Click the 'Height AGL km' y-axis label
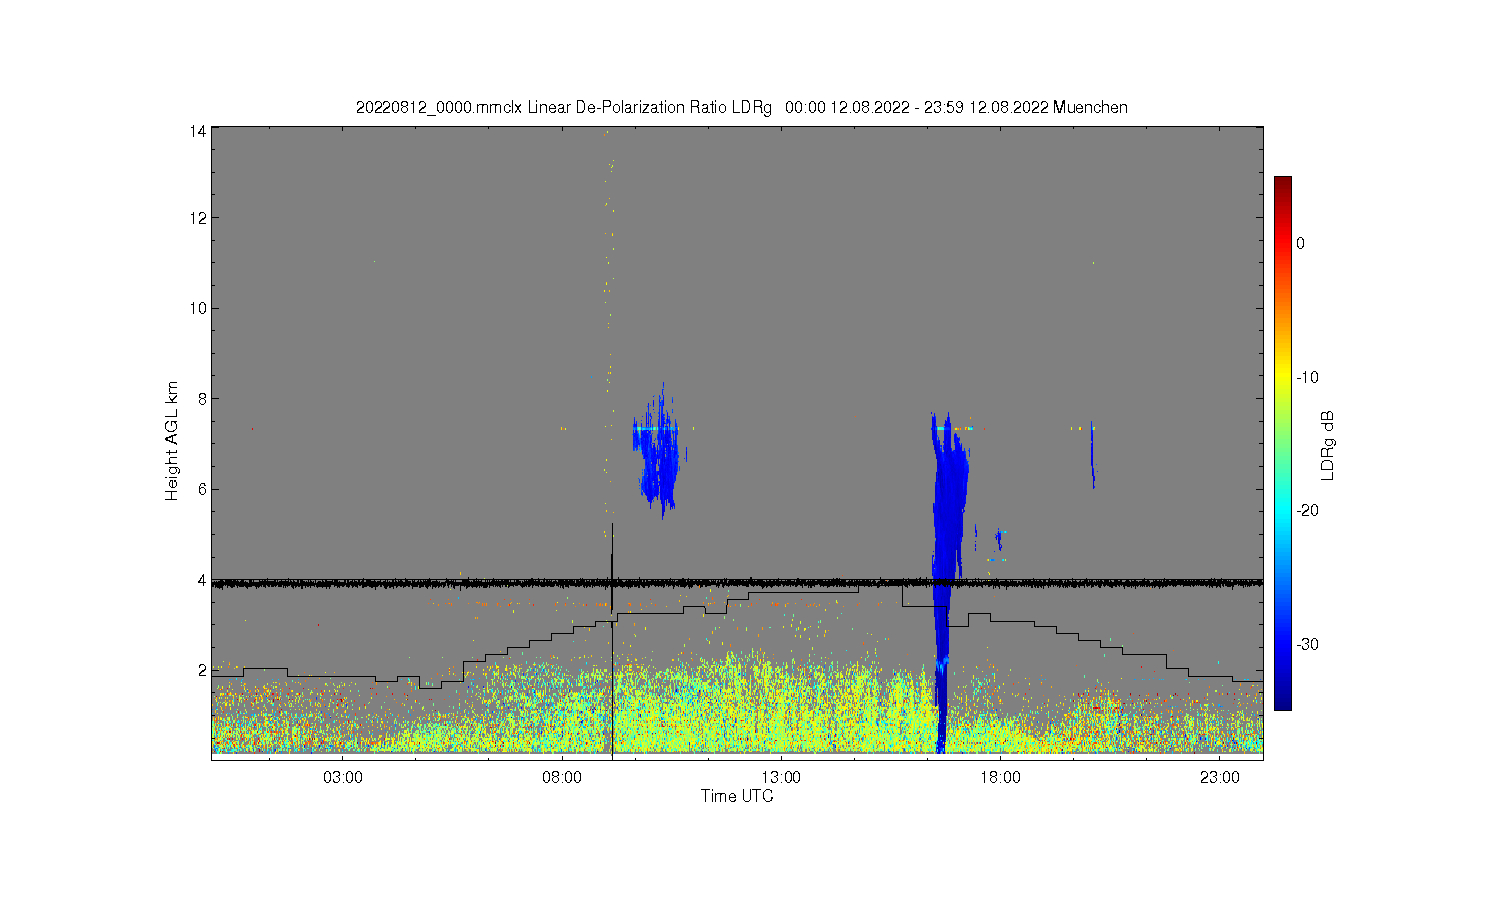This screenshot has height=900, width=1500. click(x=172, y=441)
